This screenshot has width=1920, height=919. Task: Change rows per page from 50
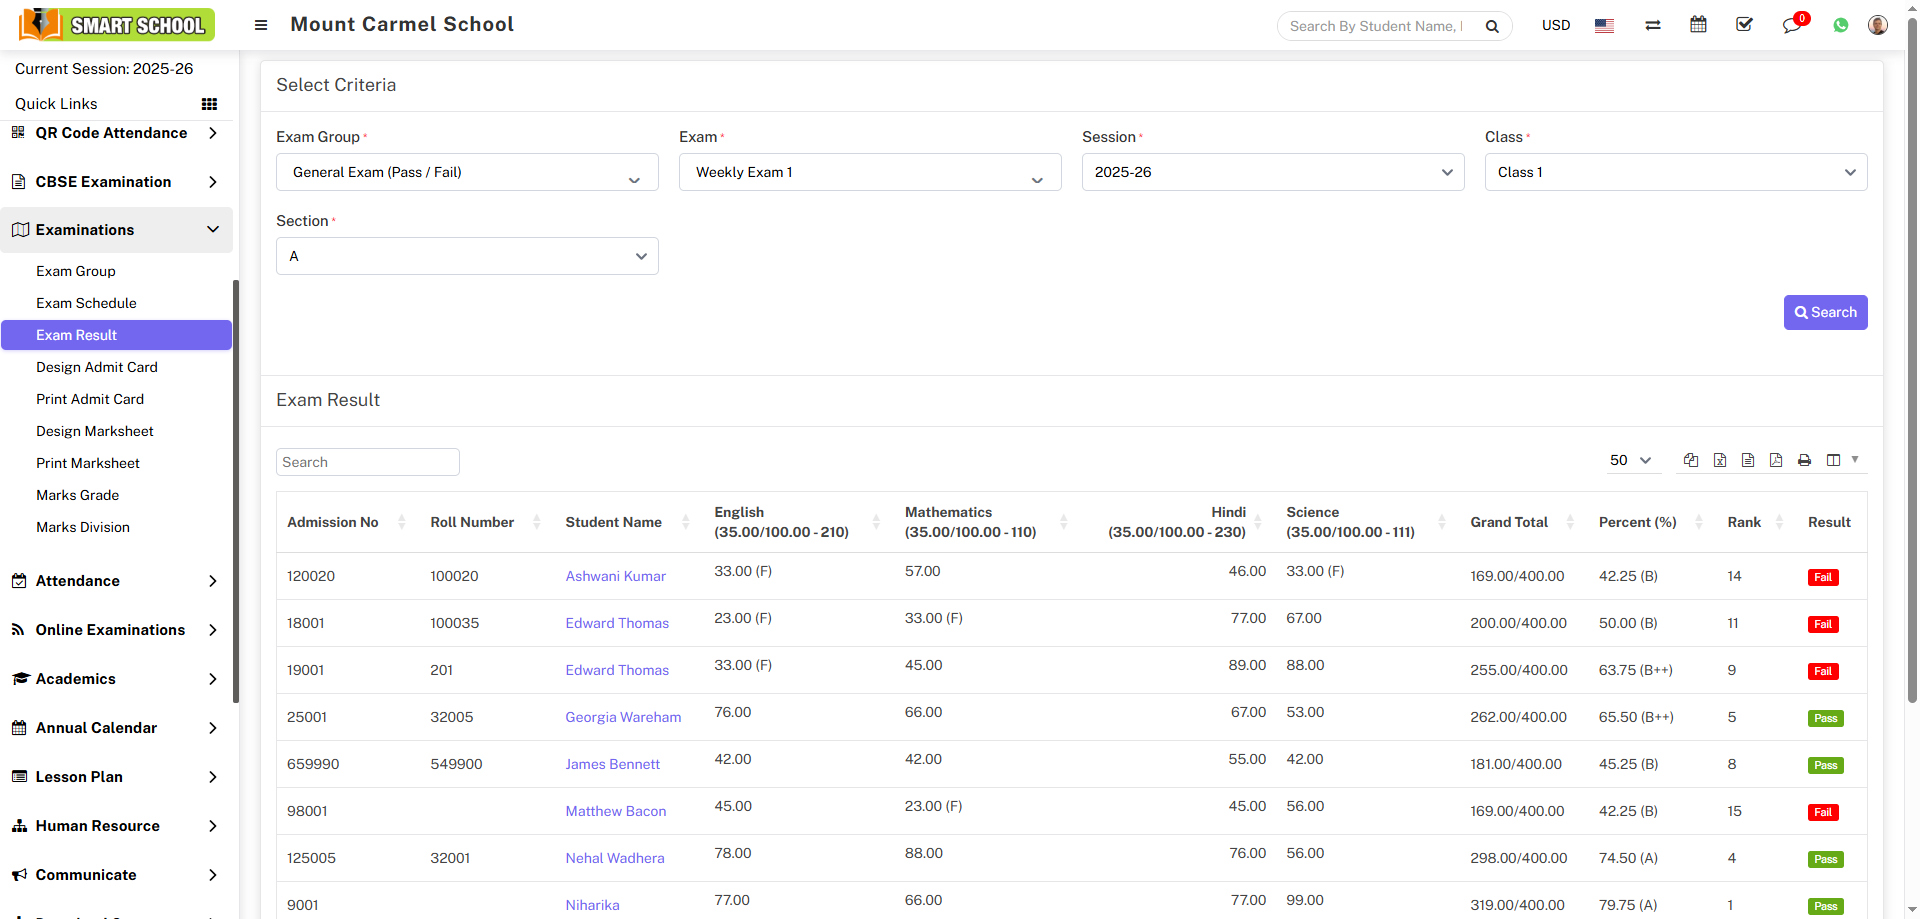pos(1629,460)
